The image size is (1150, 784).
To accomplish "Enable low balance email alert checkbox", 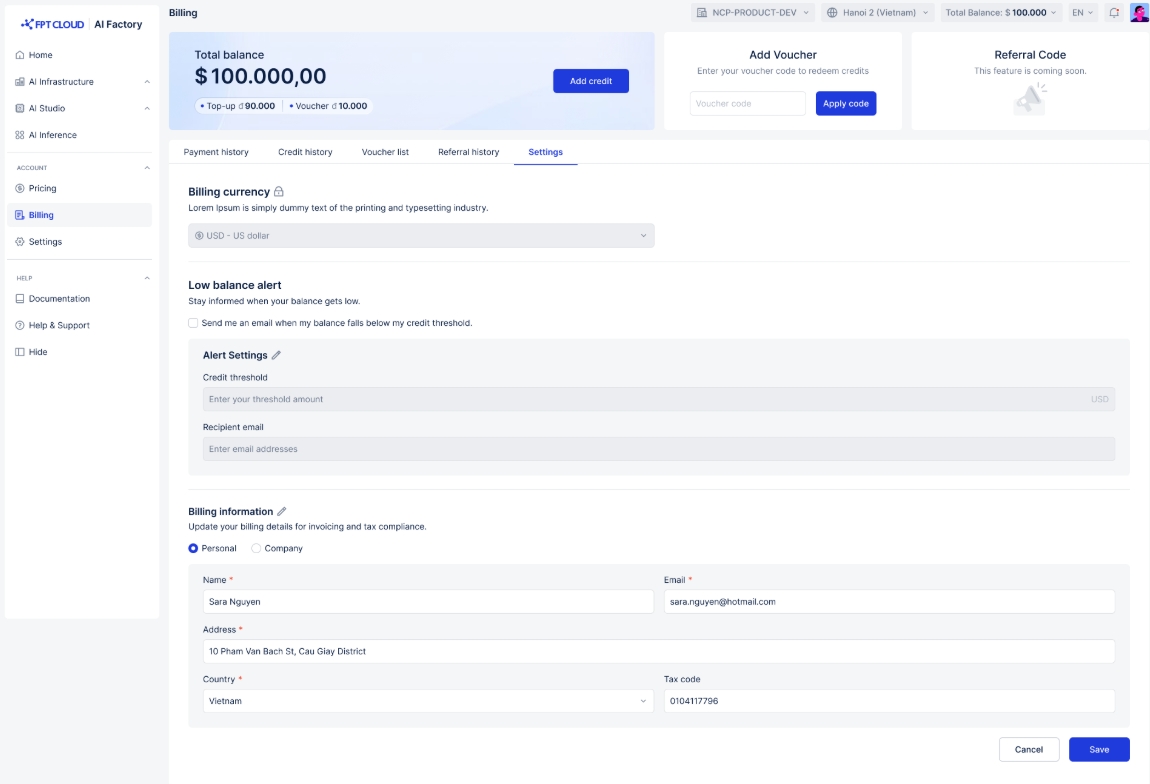I will 193,323.
